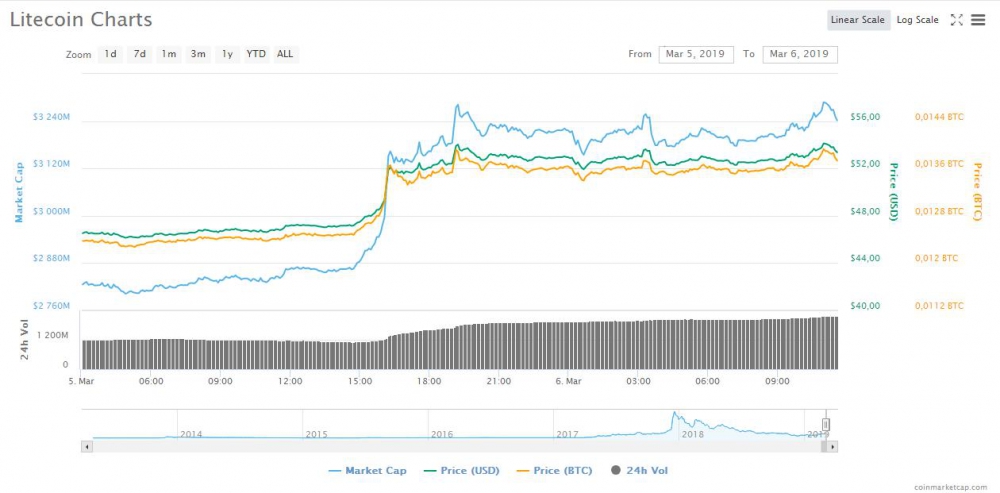Set zoom to 1d
Viewport: 1000px width, 493px height.
click(x=110, y=54)
